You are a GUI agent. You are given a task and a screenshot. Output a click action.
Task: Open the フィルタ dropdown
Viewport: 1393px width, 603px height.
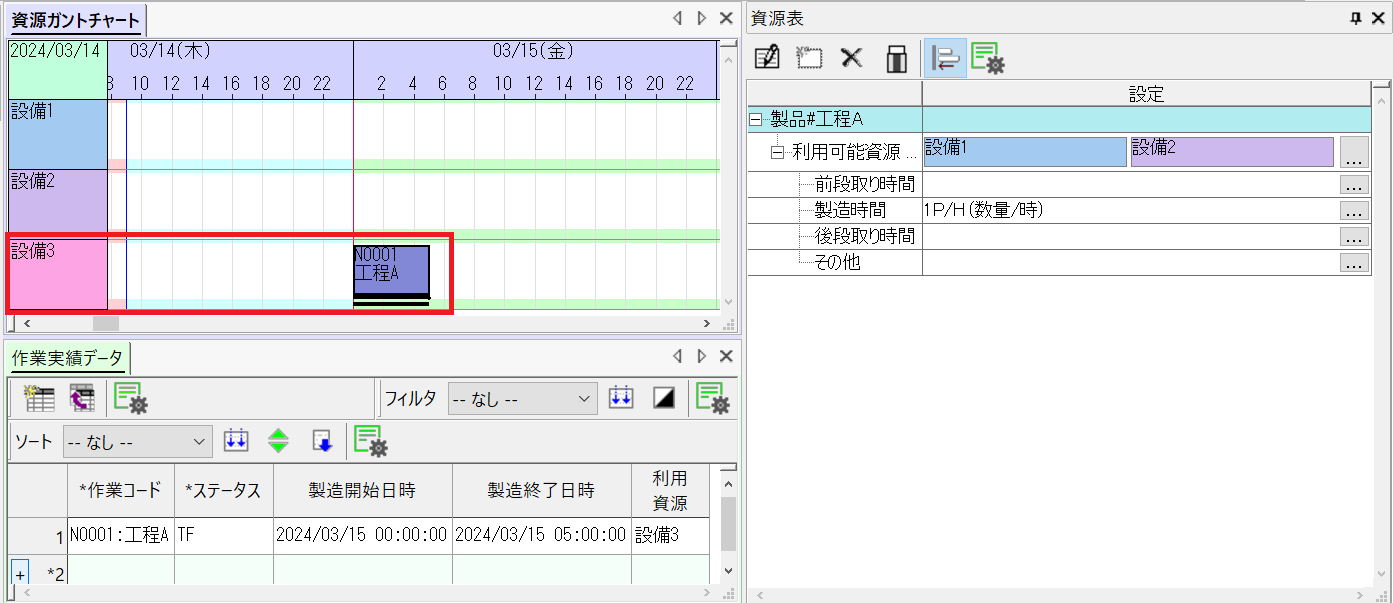pos(522,399)
